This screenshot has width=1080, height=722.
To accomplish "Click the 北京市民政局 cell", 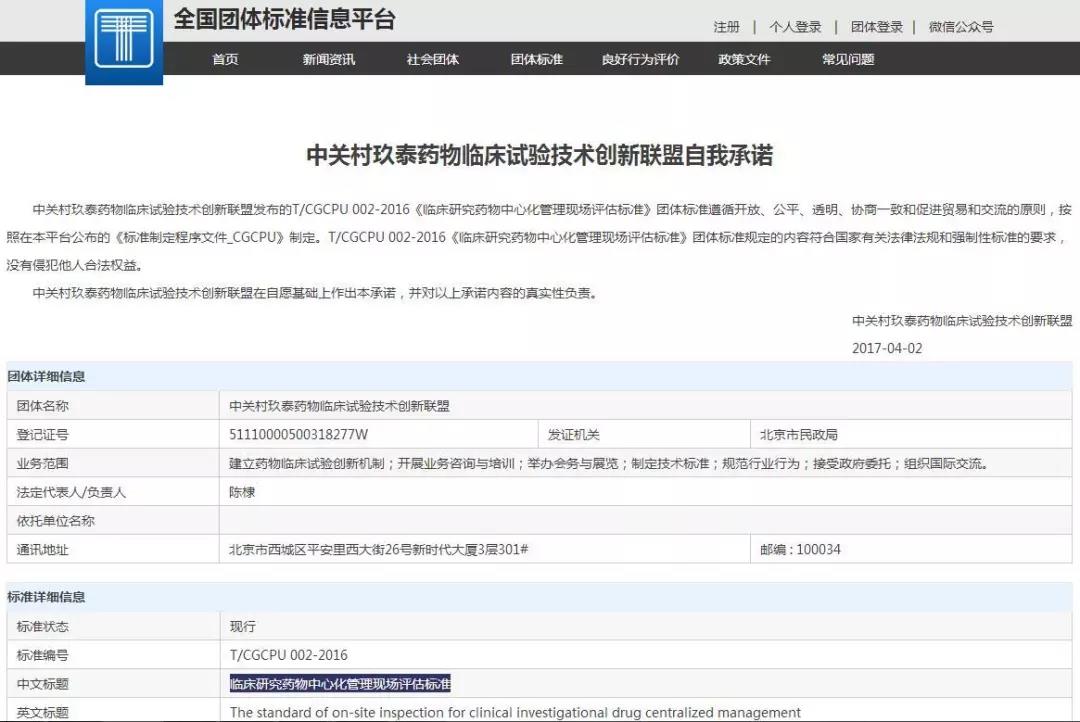I will pos(911,435).
